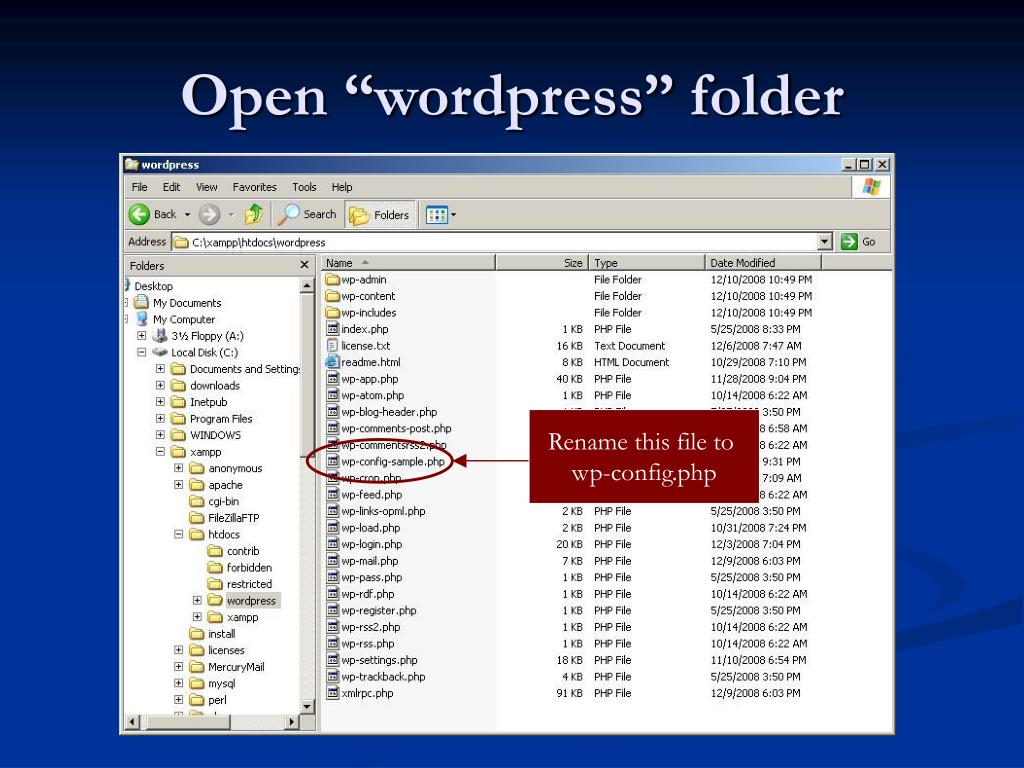Click the wp-links-opml.php file name

pyautogui.click(x=383, y=511)
